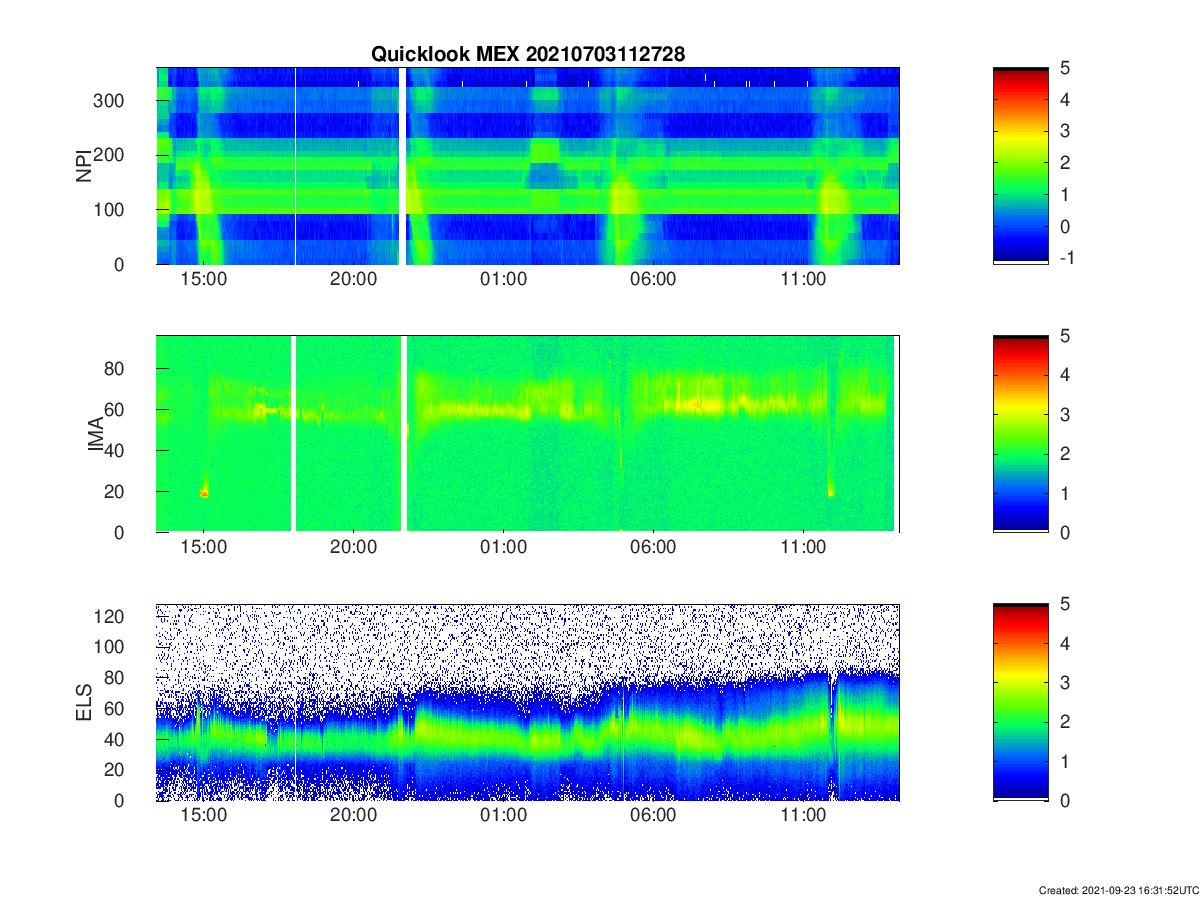This screenshot has width=1200, height=900.
Task: Click the 01:00 label under the NPI panel
Action: pyautogui.click(x=503, y=281)
